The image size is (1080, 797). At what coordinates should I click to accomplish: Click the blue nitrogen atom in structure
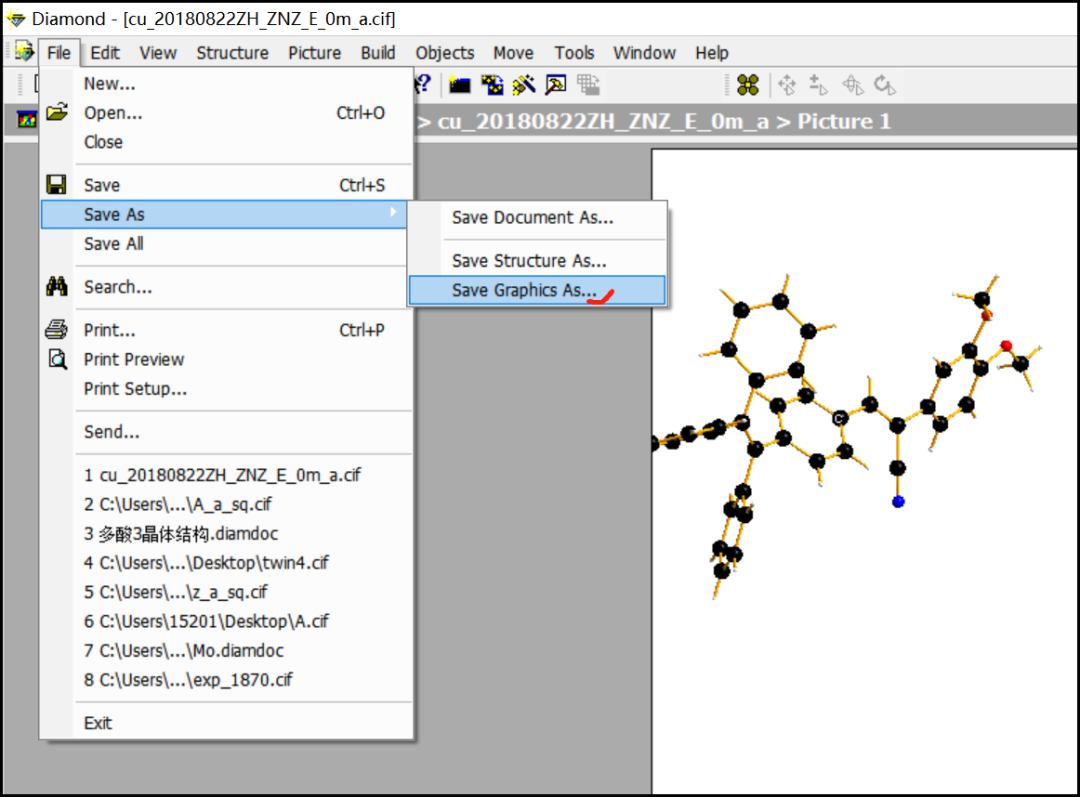(x=898, y=501)
